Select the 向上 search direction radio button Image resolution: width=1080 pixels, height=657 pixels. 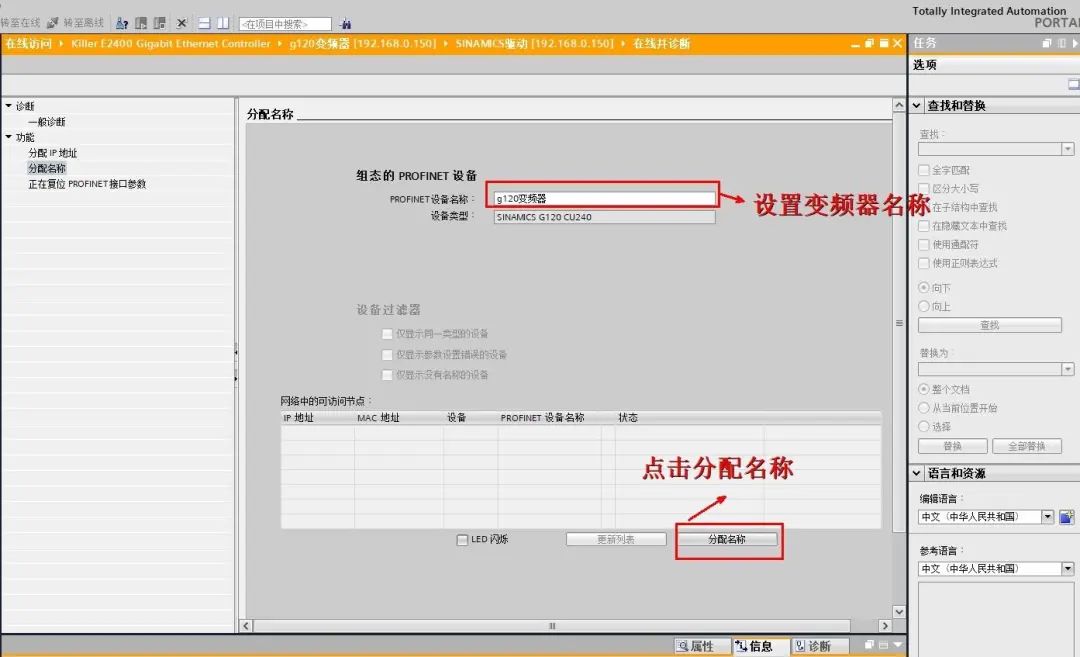pos(924,306)
